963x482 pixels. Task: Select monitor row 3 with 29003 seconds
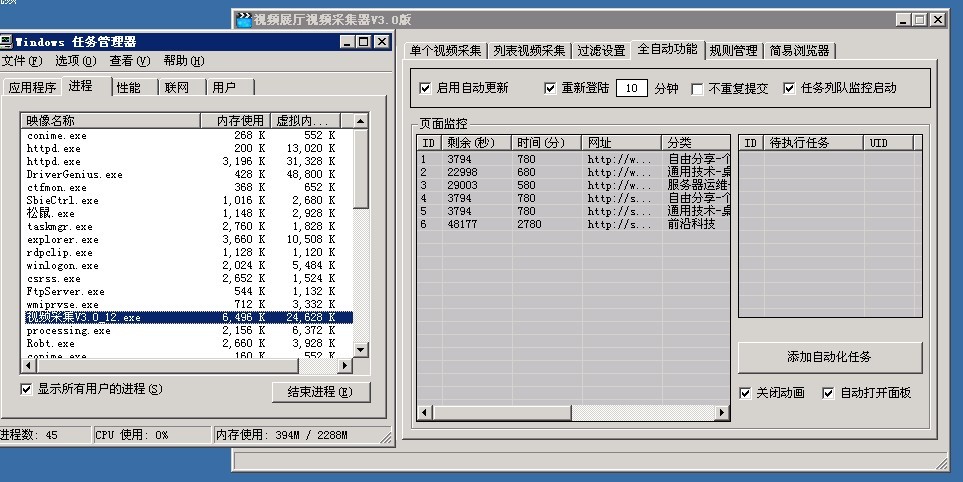574,185
